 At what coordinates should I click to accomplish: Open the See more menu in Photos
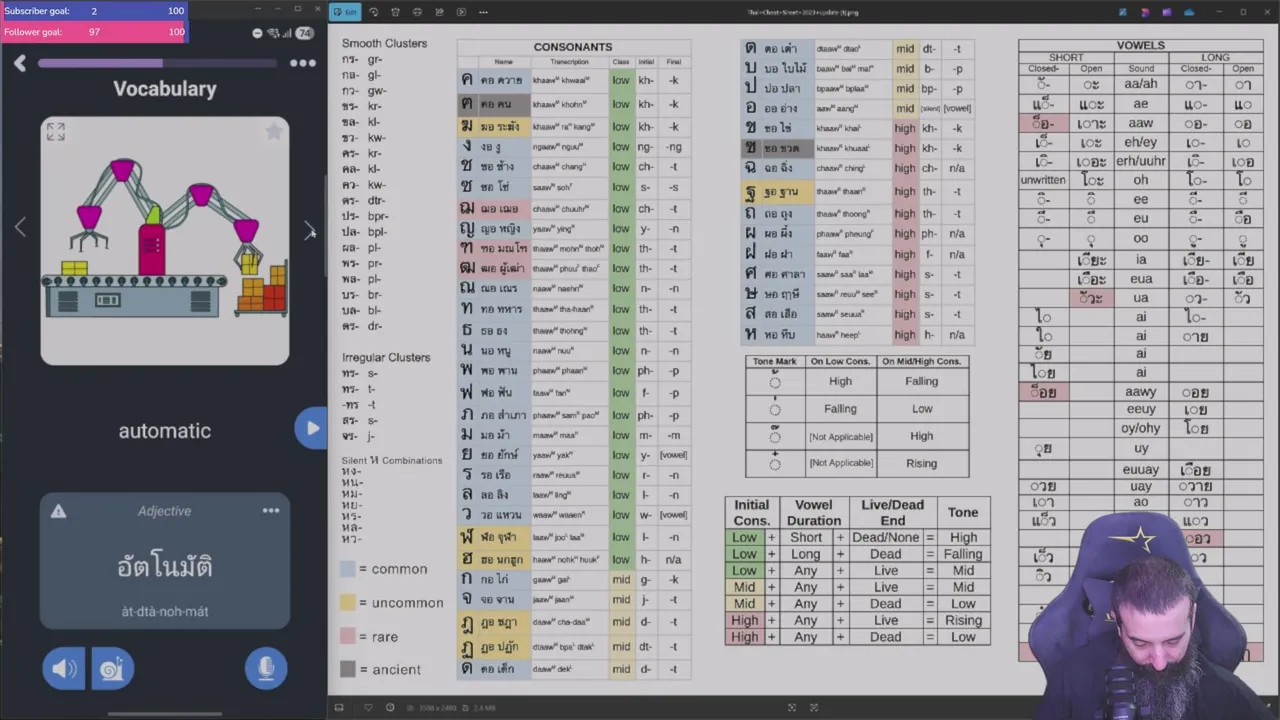click(x=484, y=12)
